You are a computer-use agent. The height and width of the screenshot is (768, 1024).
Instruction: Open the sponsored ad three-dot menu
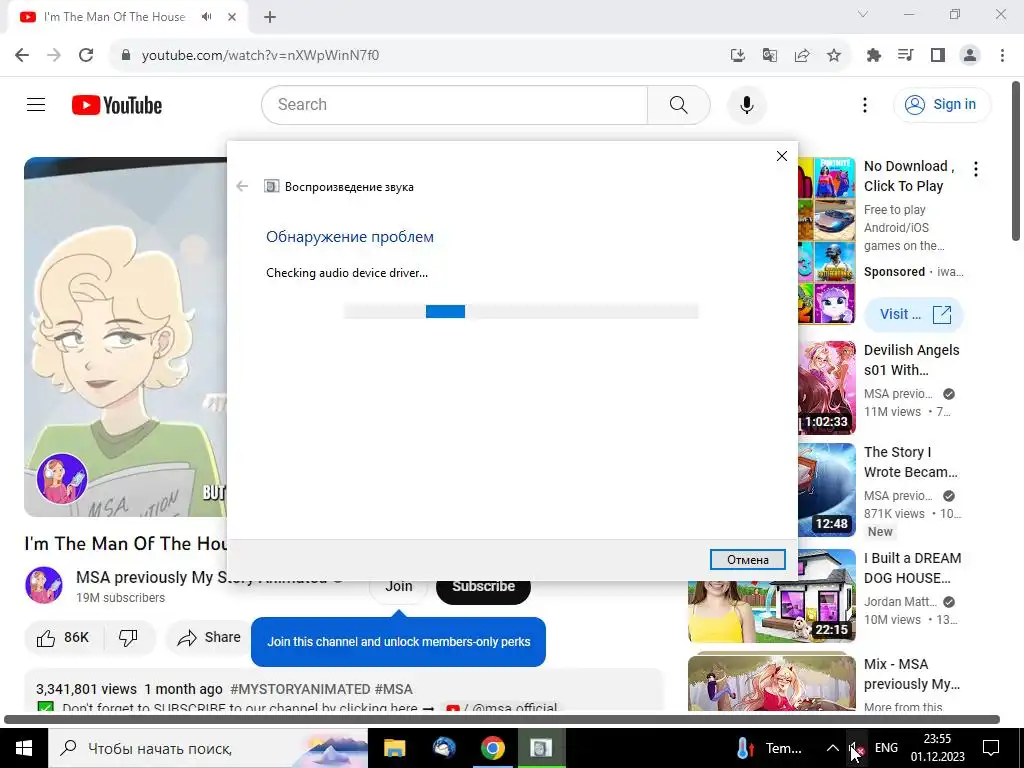click(976, 169)
